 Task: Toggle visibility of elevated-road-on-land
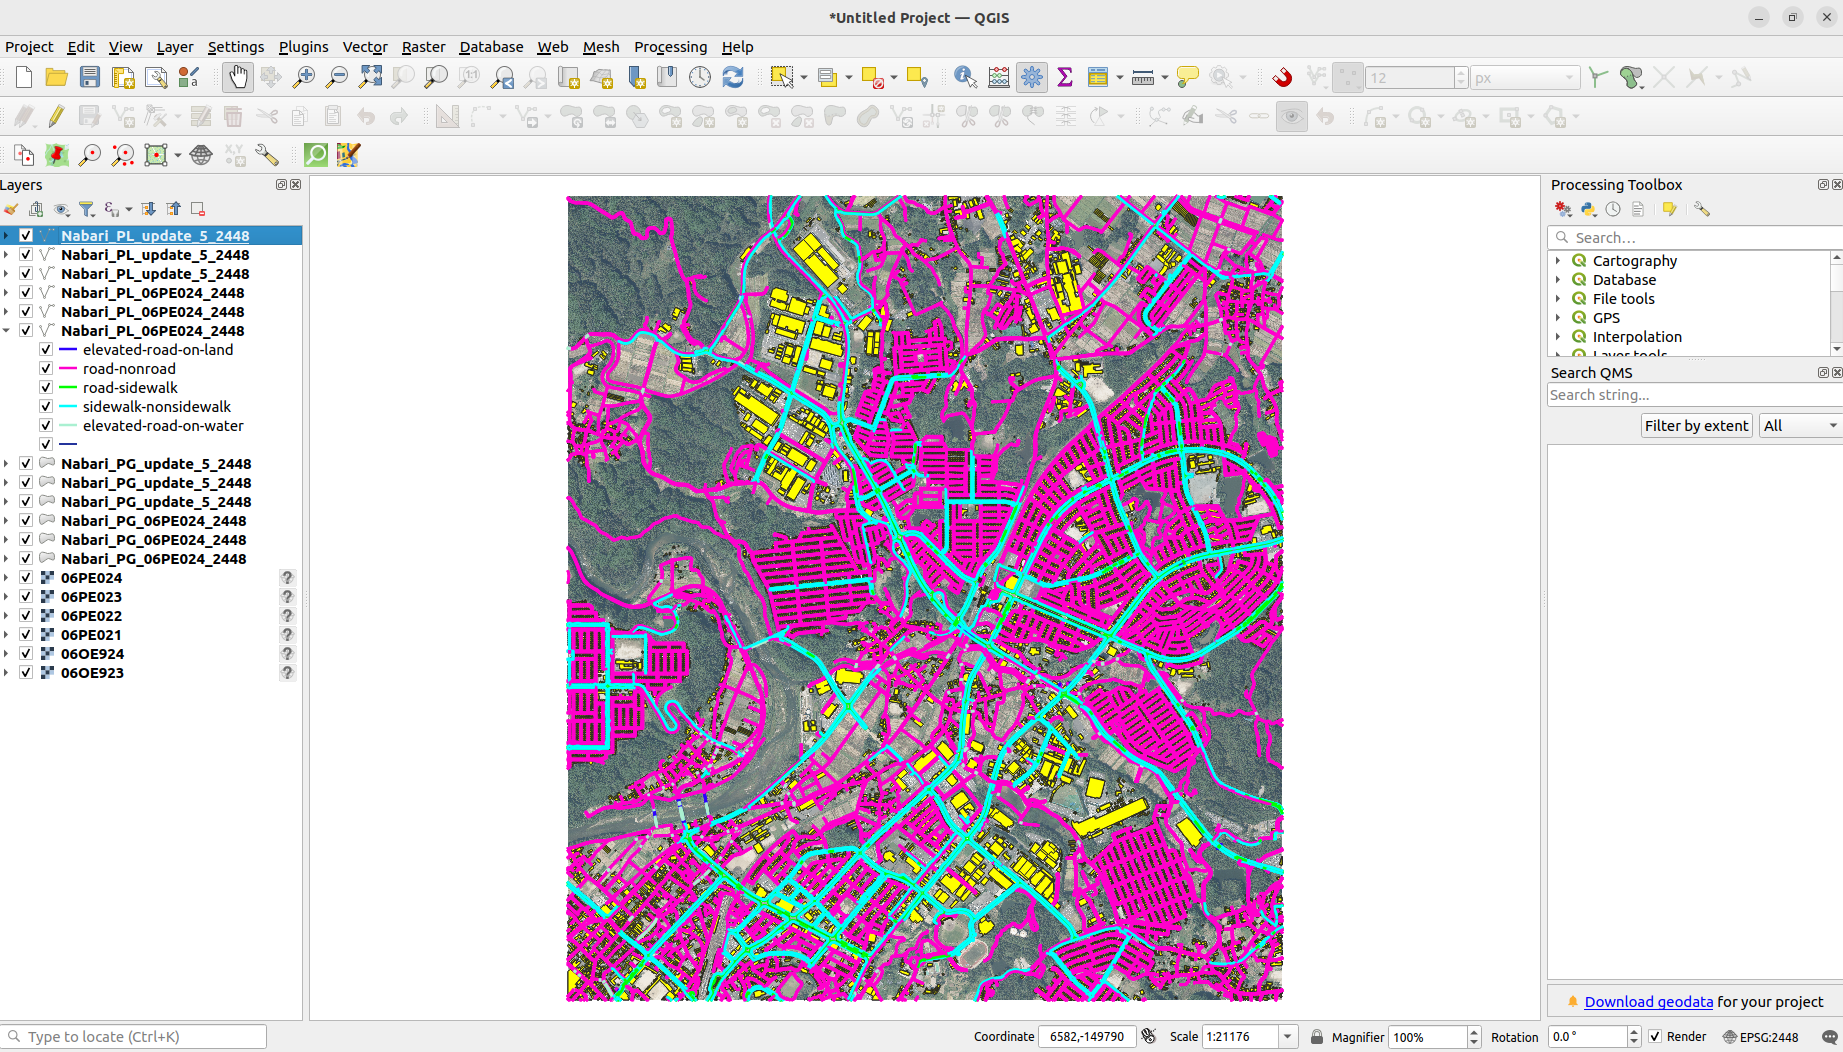tap(46, 350)
